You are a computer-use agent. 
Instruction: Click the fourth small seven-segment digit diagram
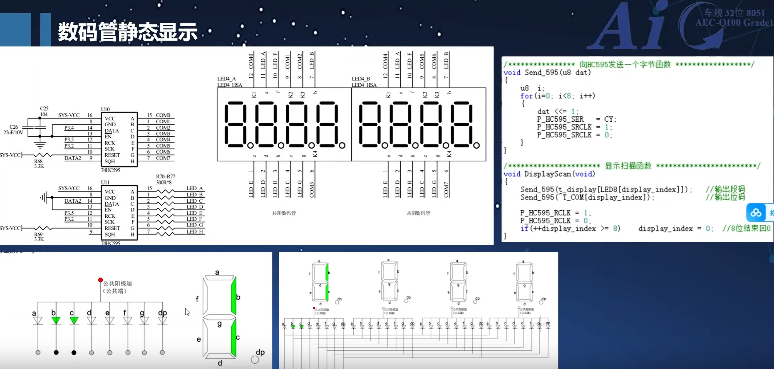pos(524,282)
